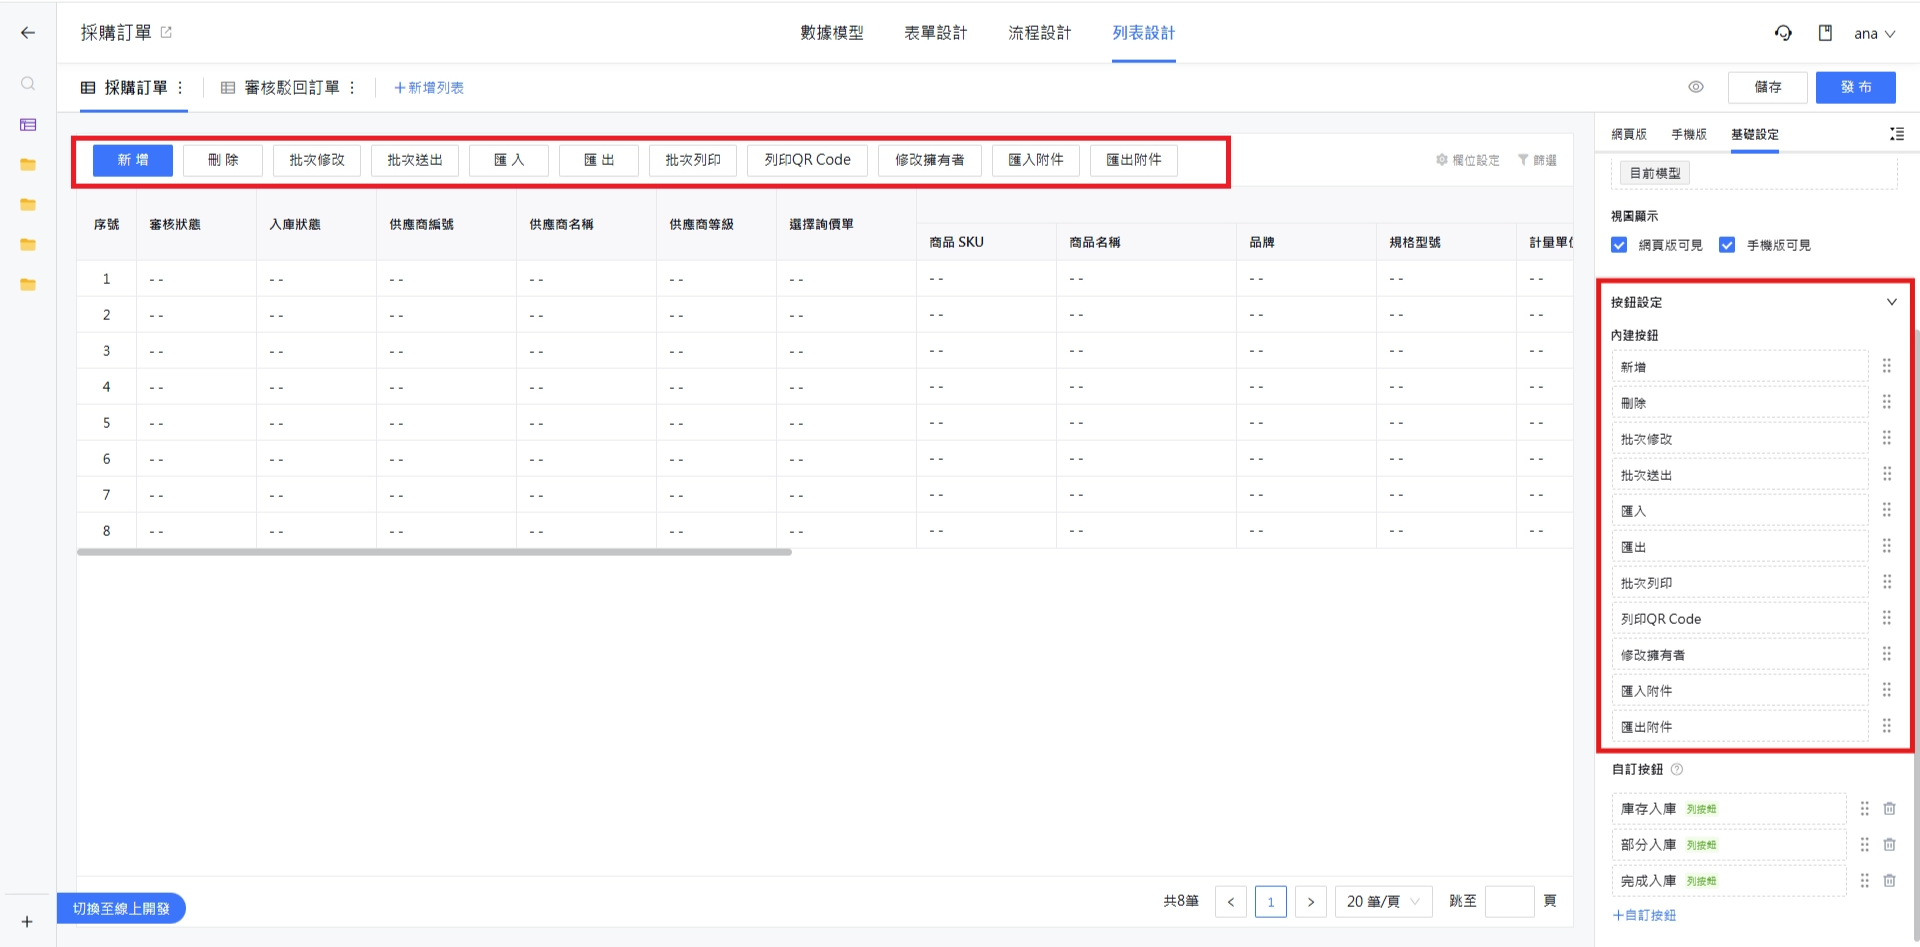Go to next page arrow
The width and height of the screenshot is (1920, 947).
1311,901
